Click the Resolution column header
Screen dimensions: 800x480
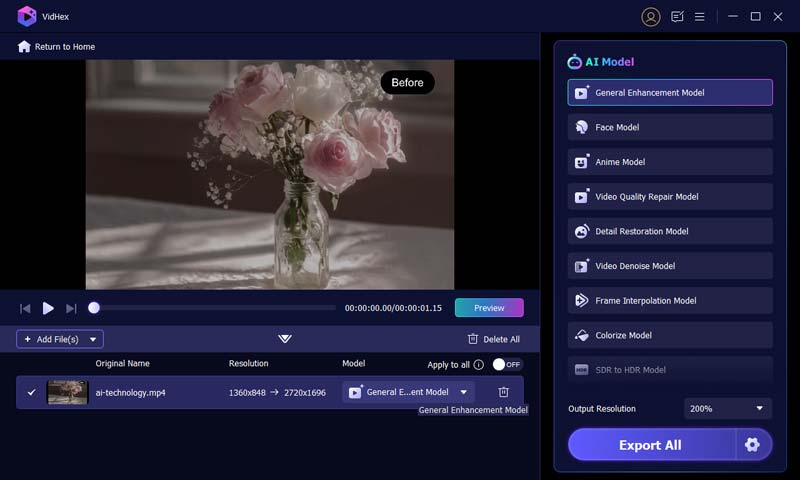pos(248,363)
